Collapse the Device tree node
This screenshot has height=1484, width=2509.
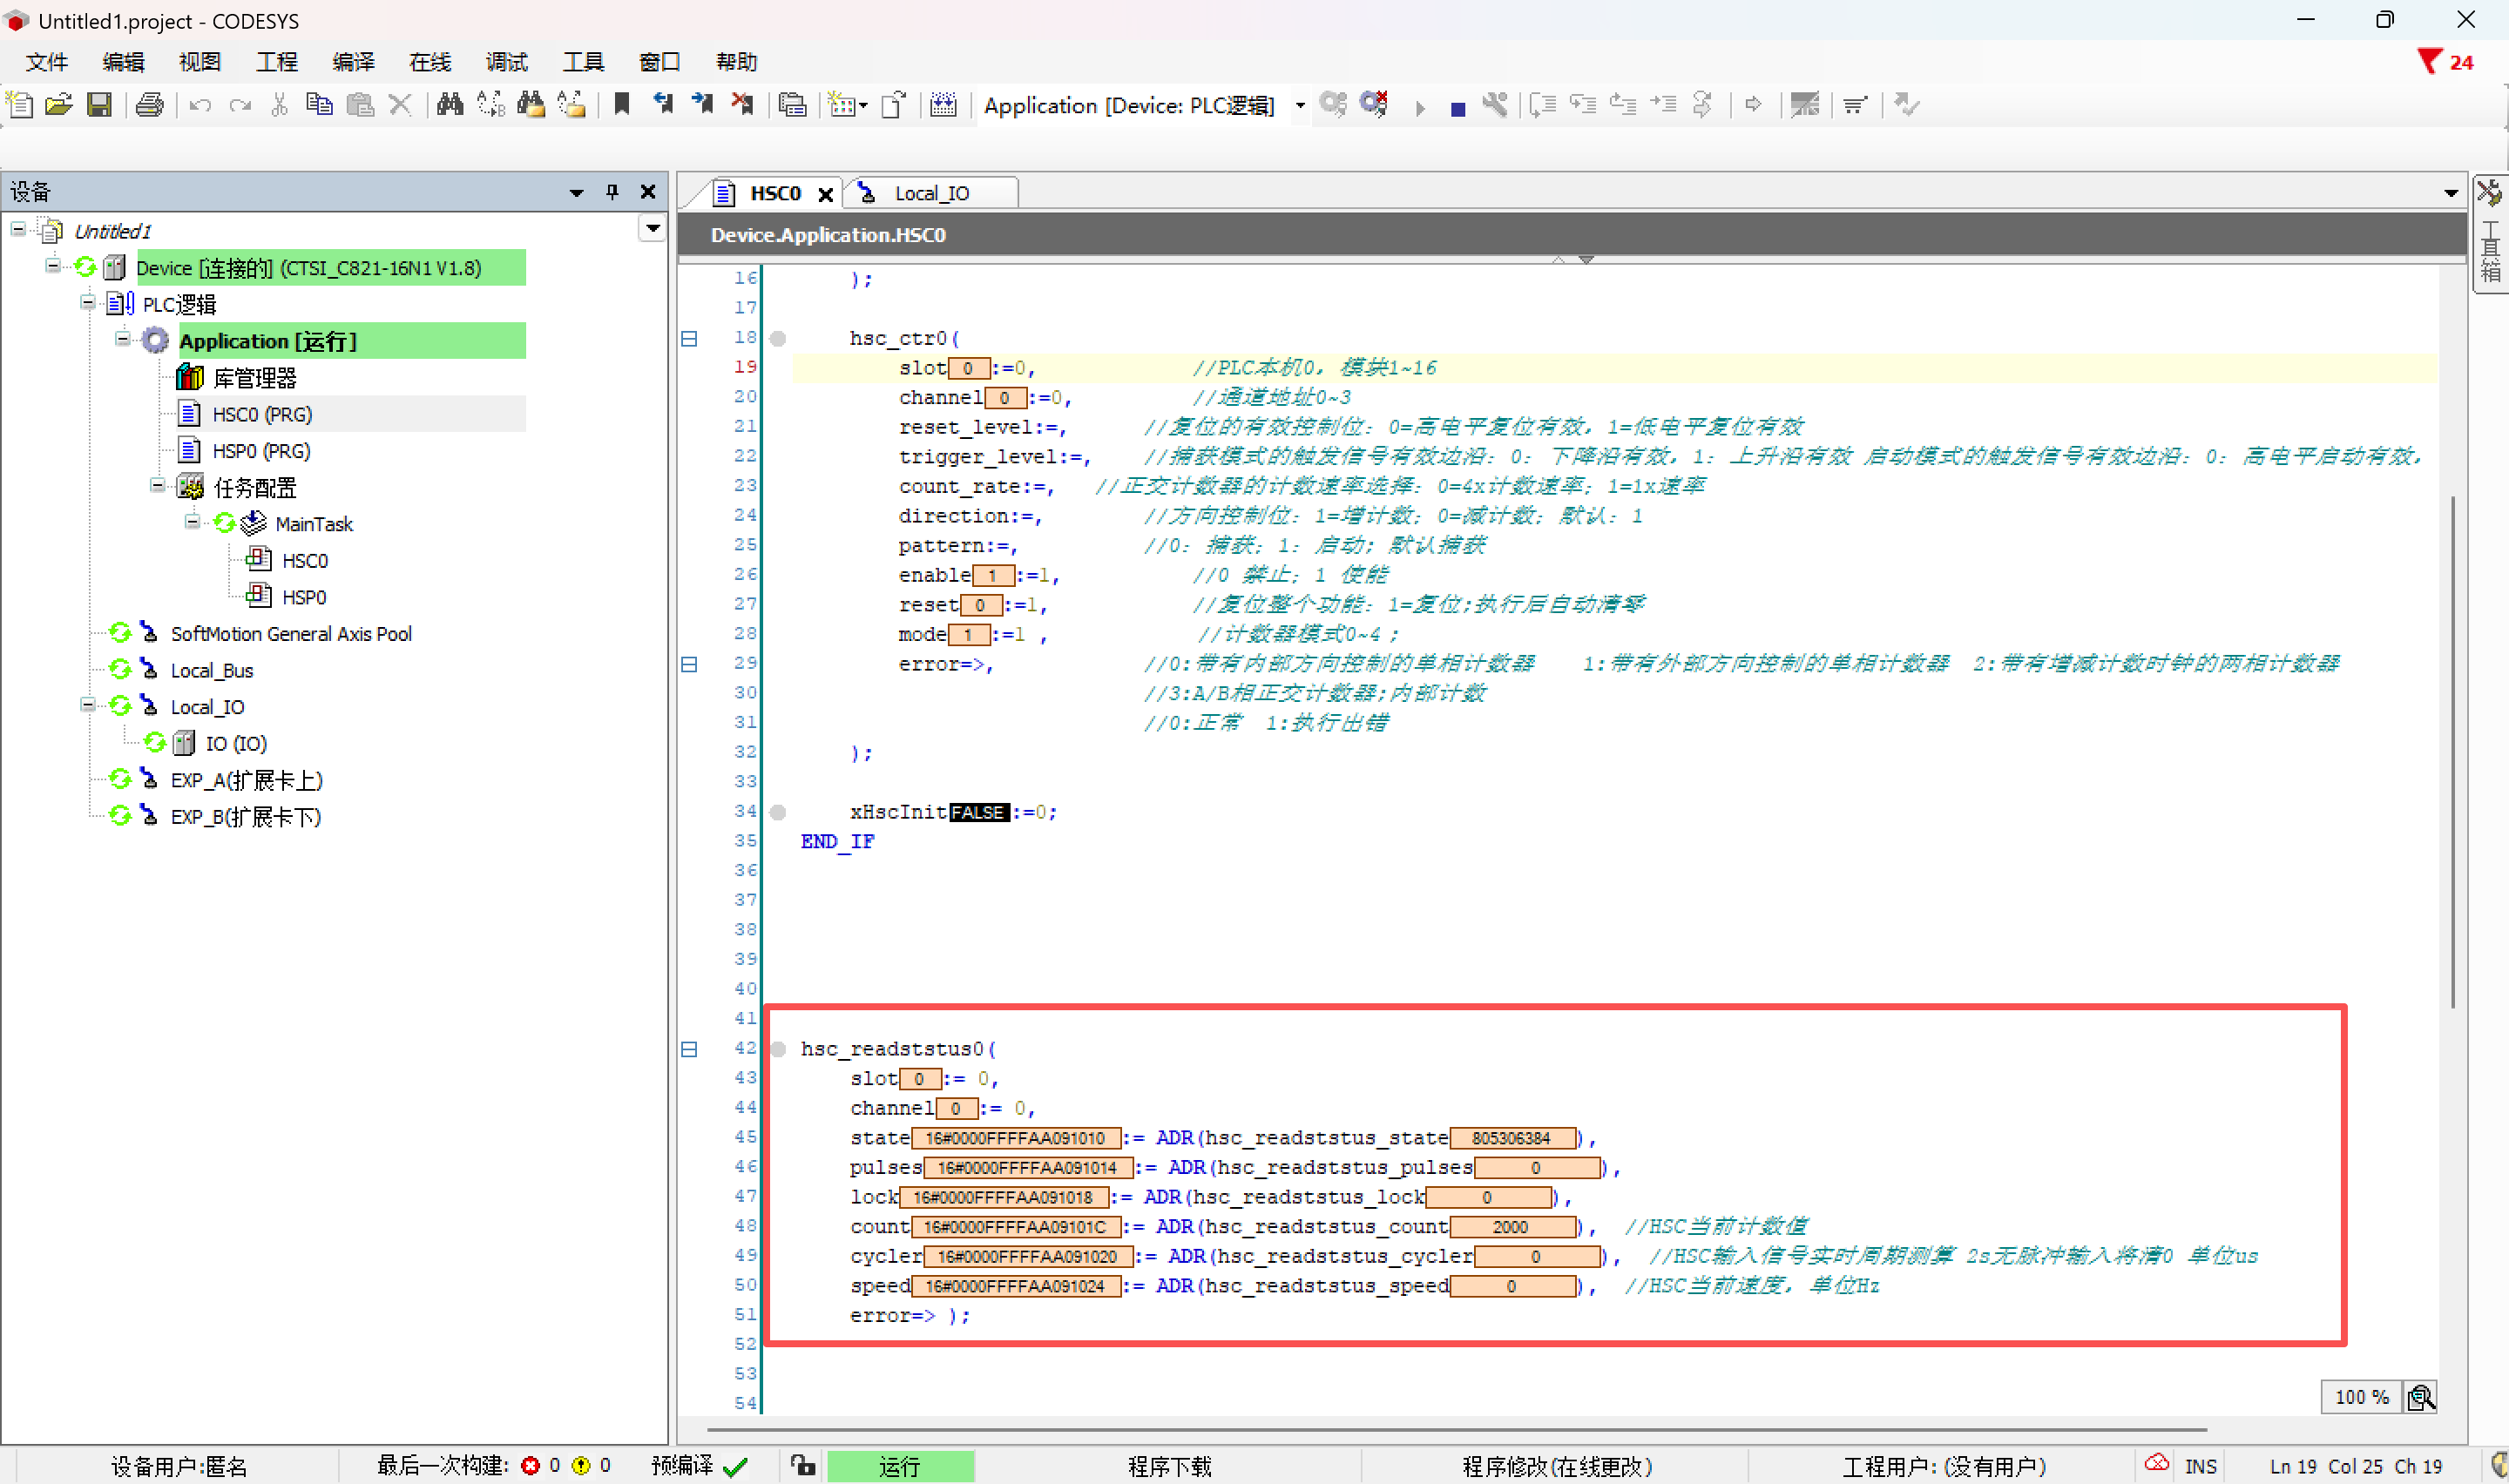pos(53,266)
